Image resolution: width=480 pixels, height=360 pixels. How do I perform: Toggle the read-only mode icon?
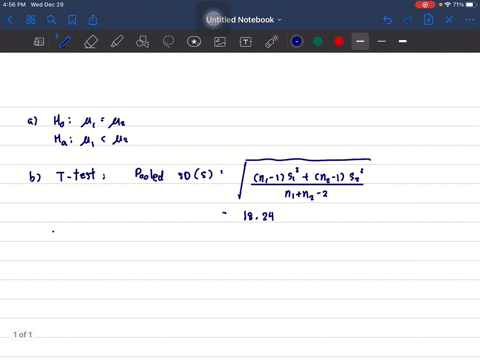(x=39, y=42)
